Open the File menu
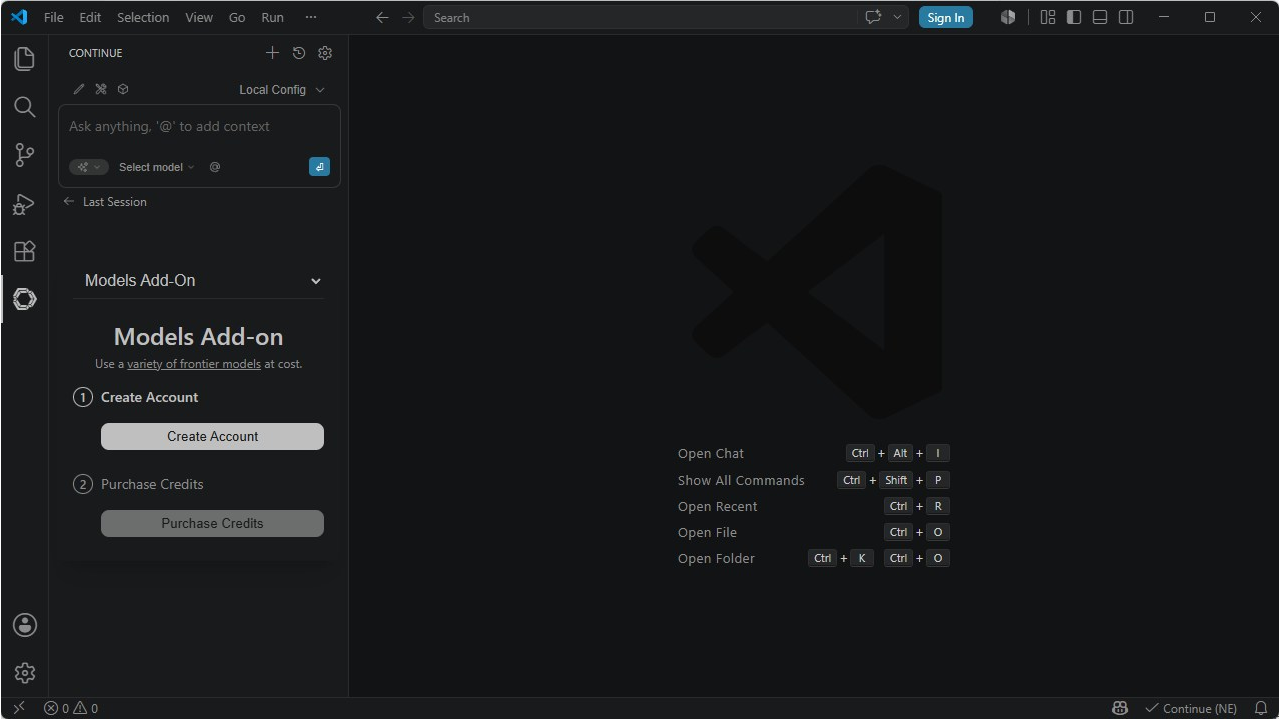Image resolution: width=1280 pixels, height=720 pixels. pyautogui.click(x=54, y=17)
